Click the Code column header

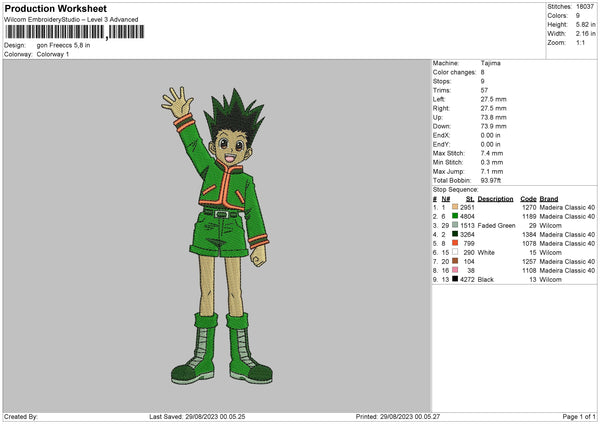tap(529, 198)
